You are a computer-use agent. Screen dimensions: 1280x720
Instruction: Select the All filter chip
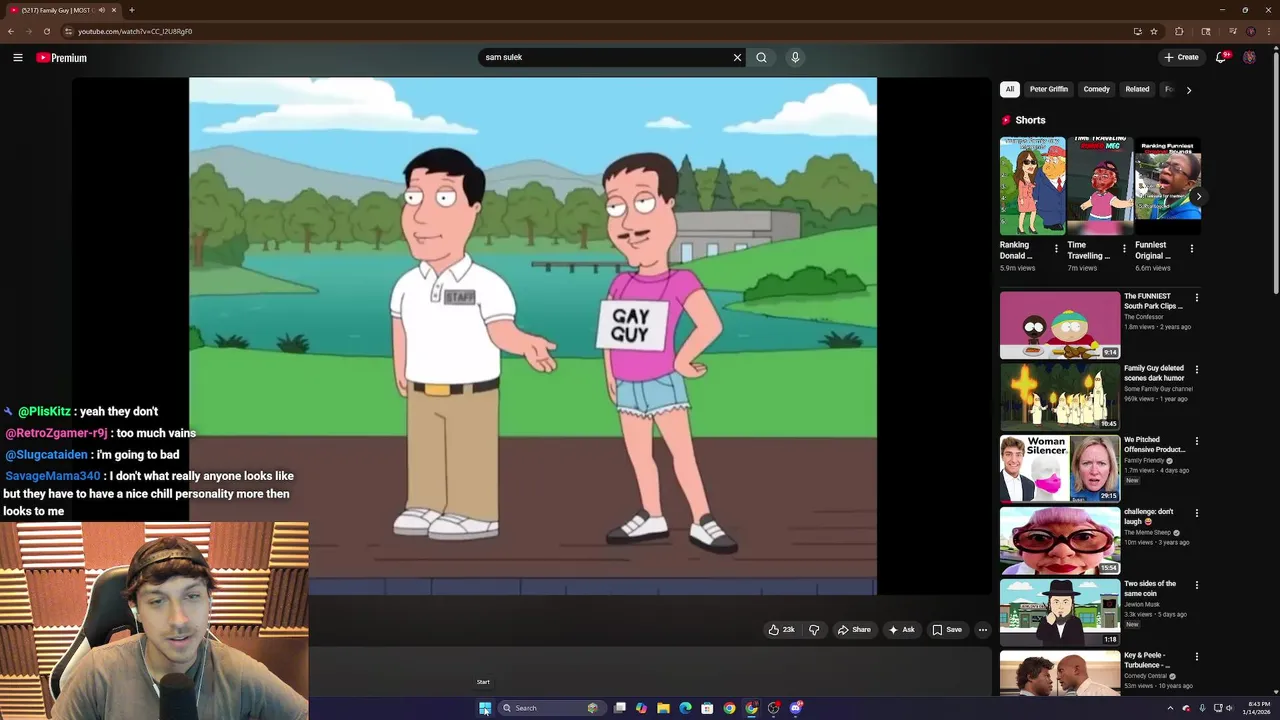pos(1010,89)
